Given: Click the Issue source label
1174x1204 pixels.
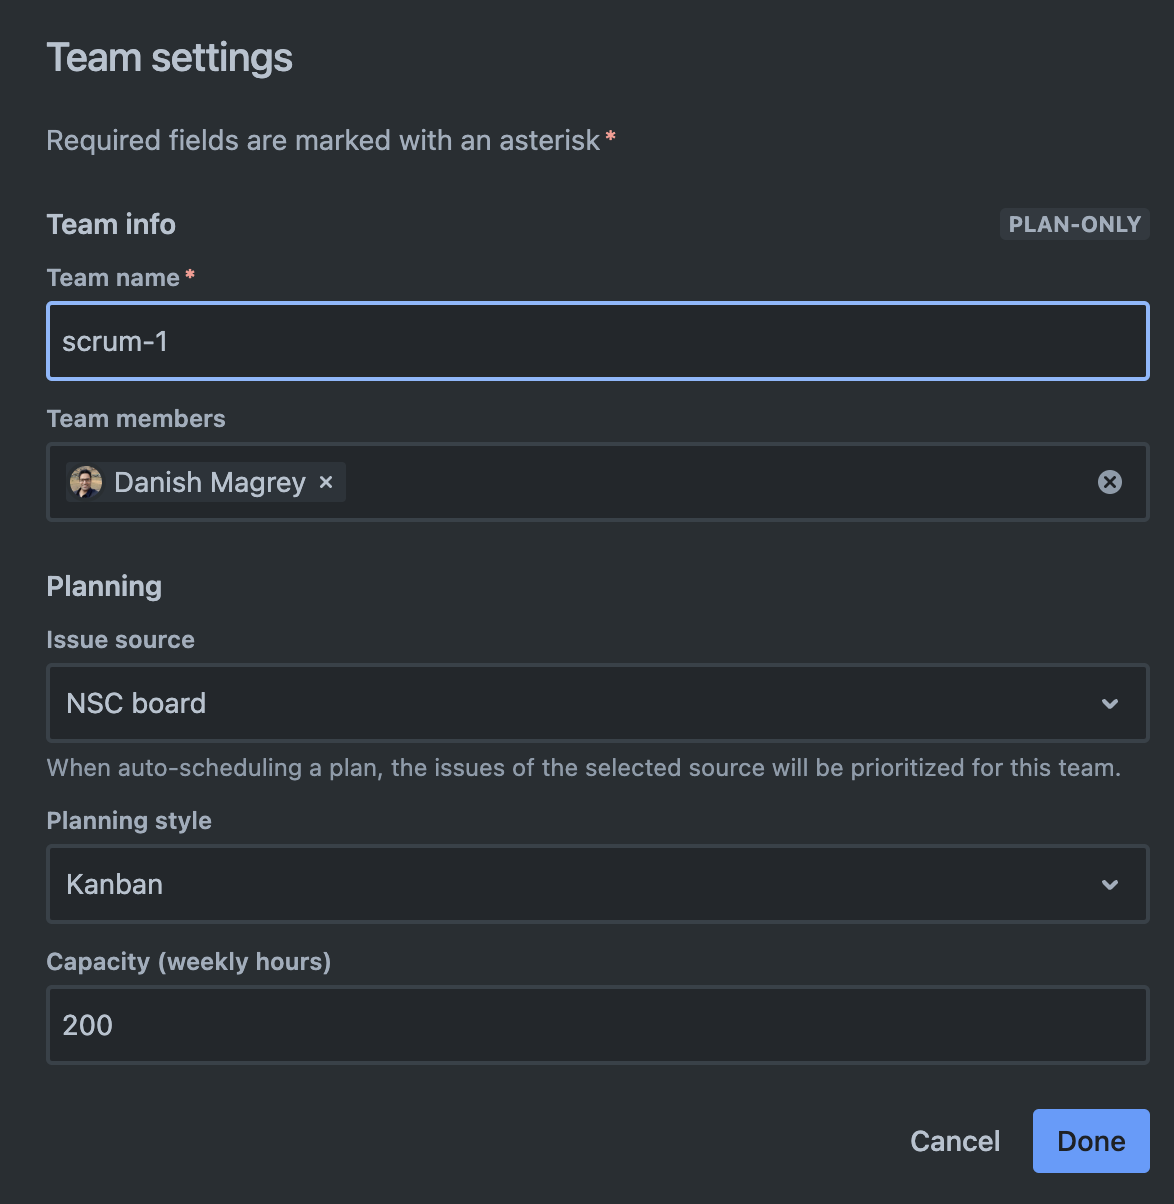Looking at the screenshot, I should (120, 640).
